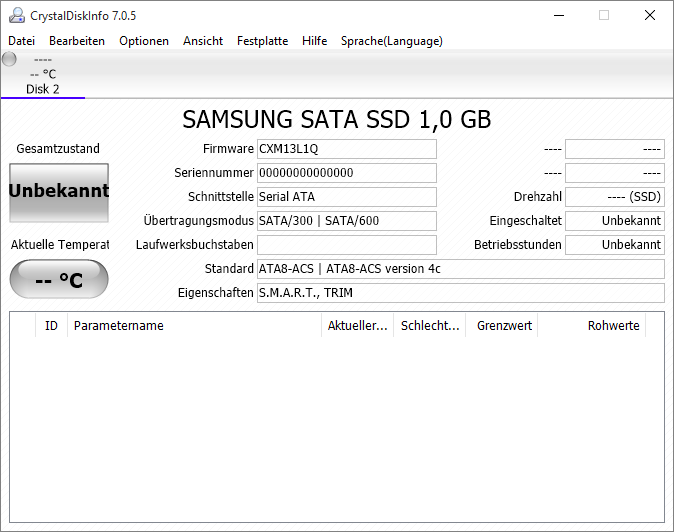This screenshot has width=674, height=532.
Task: Click the CrystalDiskInfo app icon in title bar
Action: [x=17, y=15]
